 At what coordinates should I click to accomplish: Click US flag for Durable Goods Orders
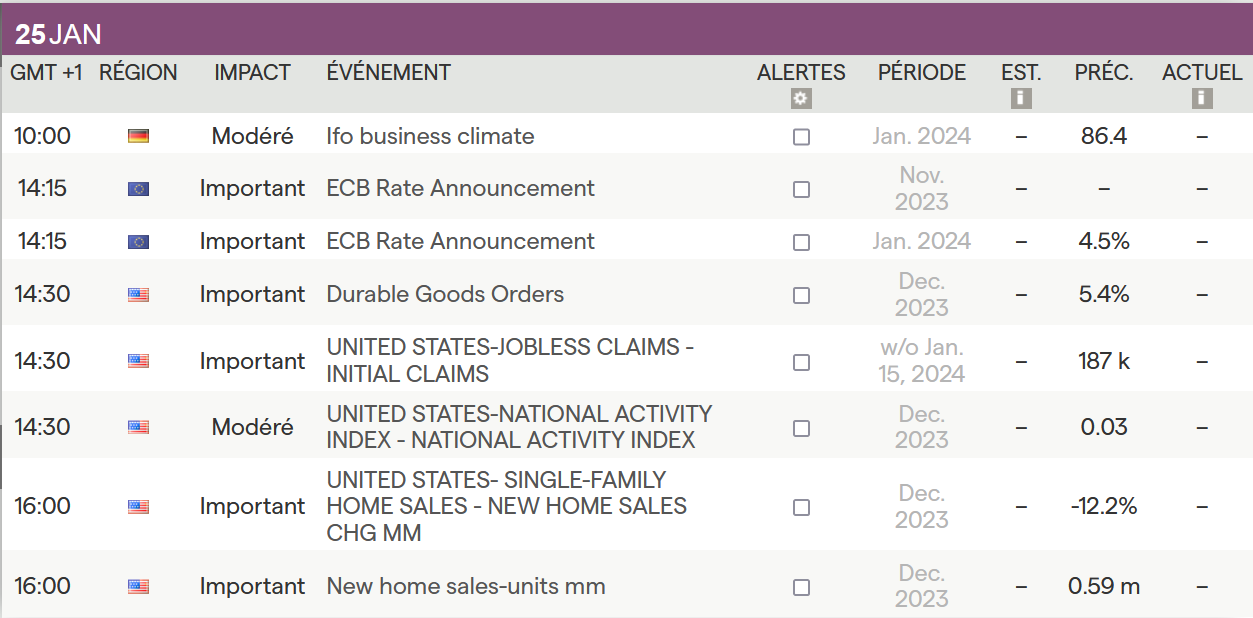(x=138, y=294)
